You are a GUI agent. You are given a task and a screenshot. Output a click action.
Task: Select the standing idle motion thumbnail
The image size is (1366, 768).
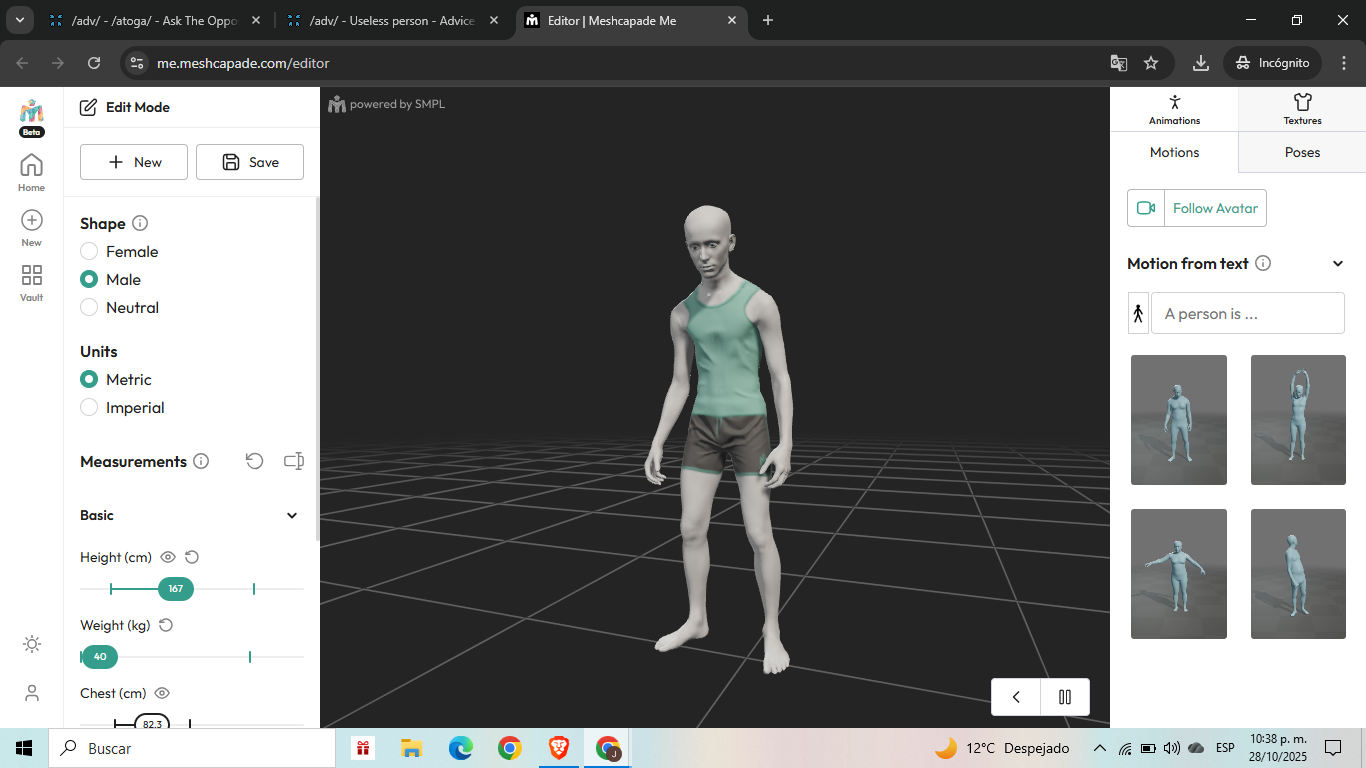tap(1179, 420)
